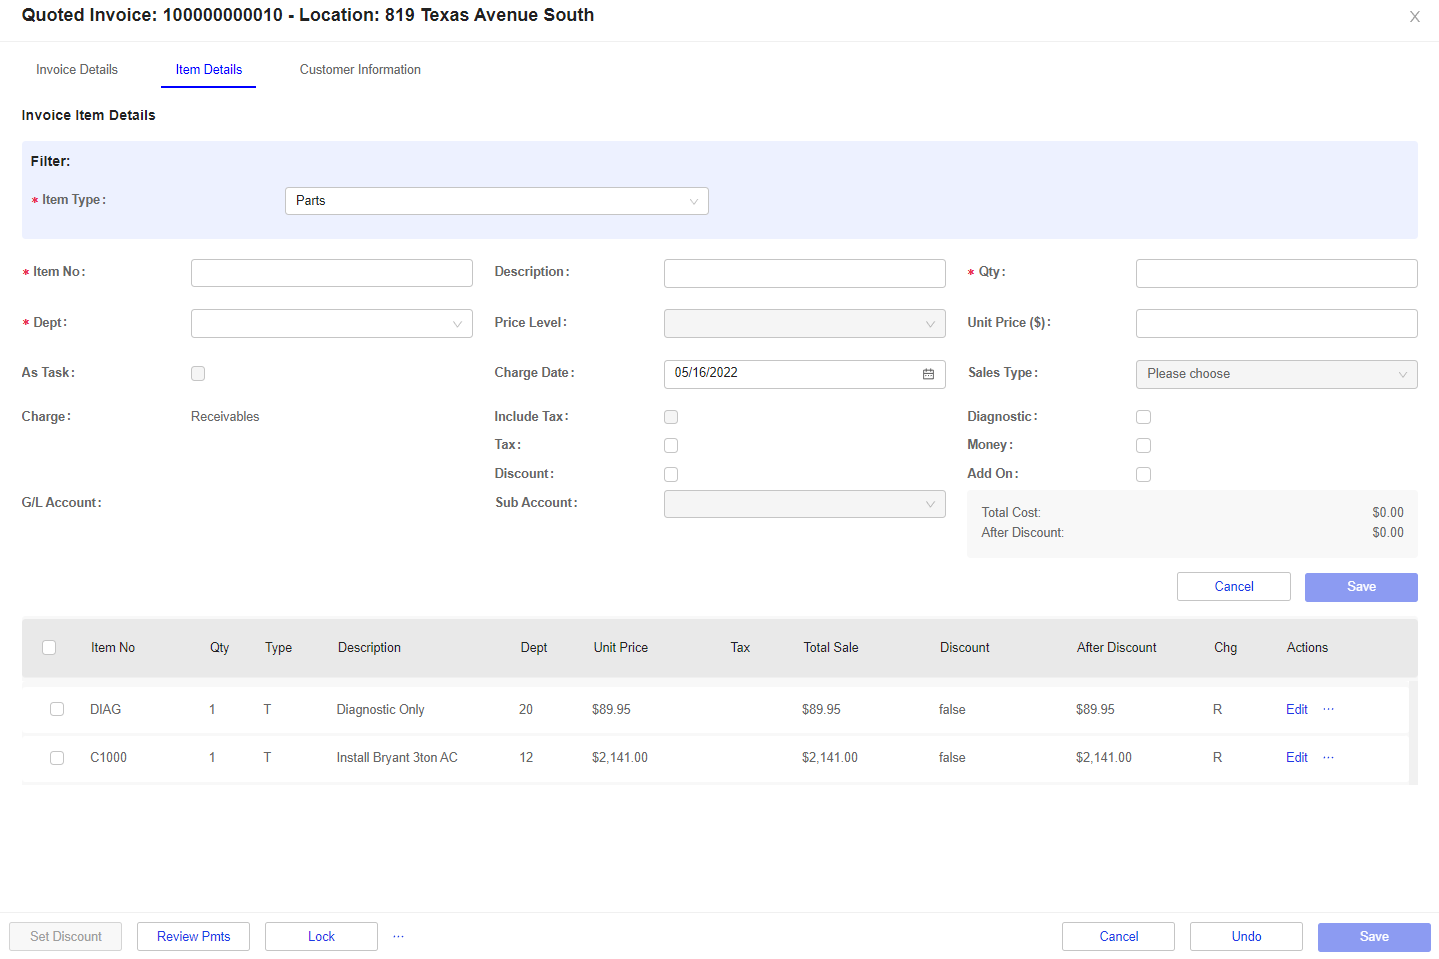Save the item entry form
Screen dimensions: 1439x959
1361,587
